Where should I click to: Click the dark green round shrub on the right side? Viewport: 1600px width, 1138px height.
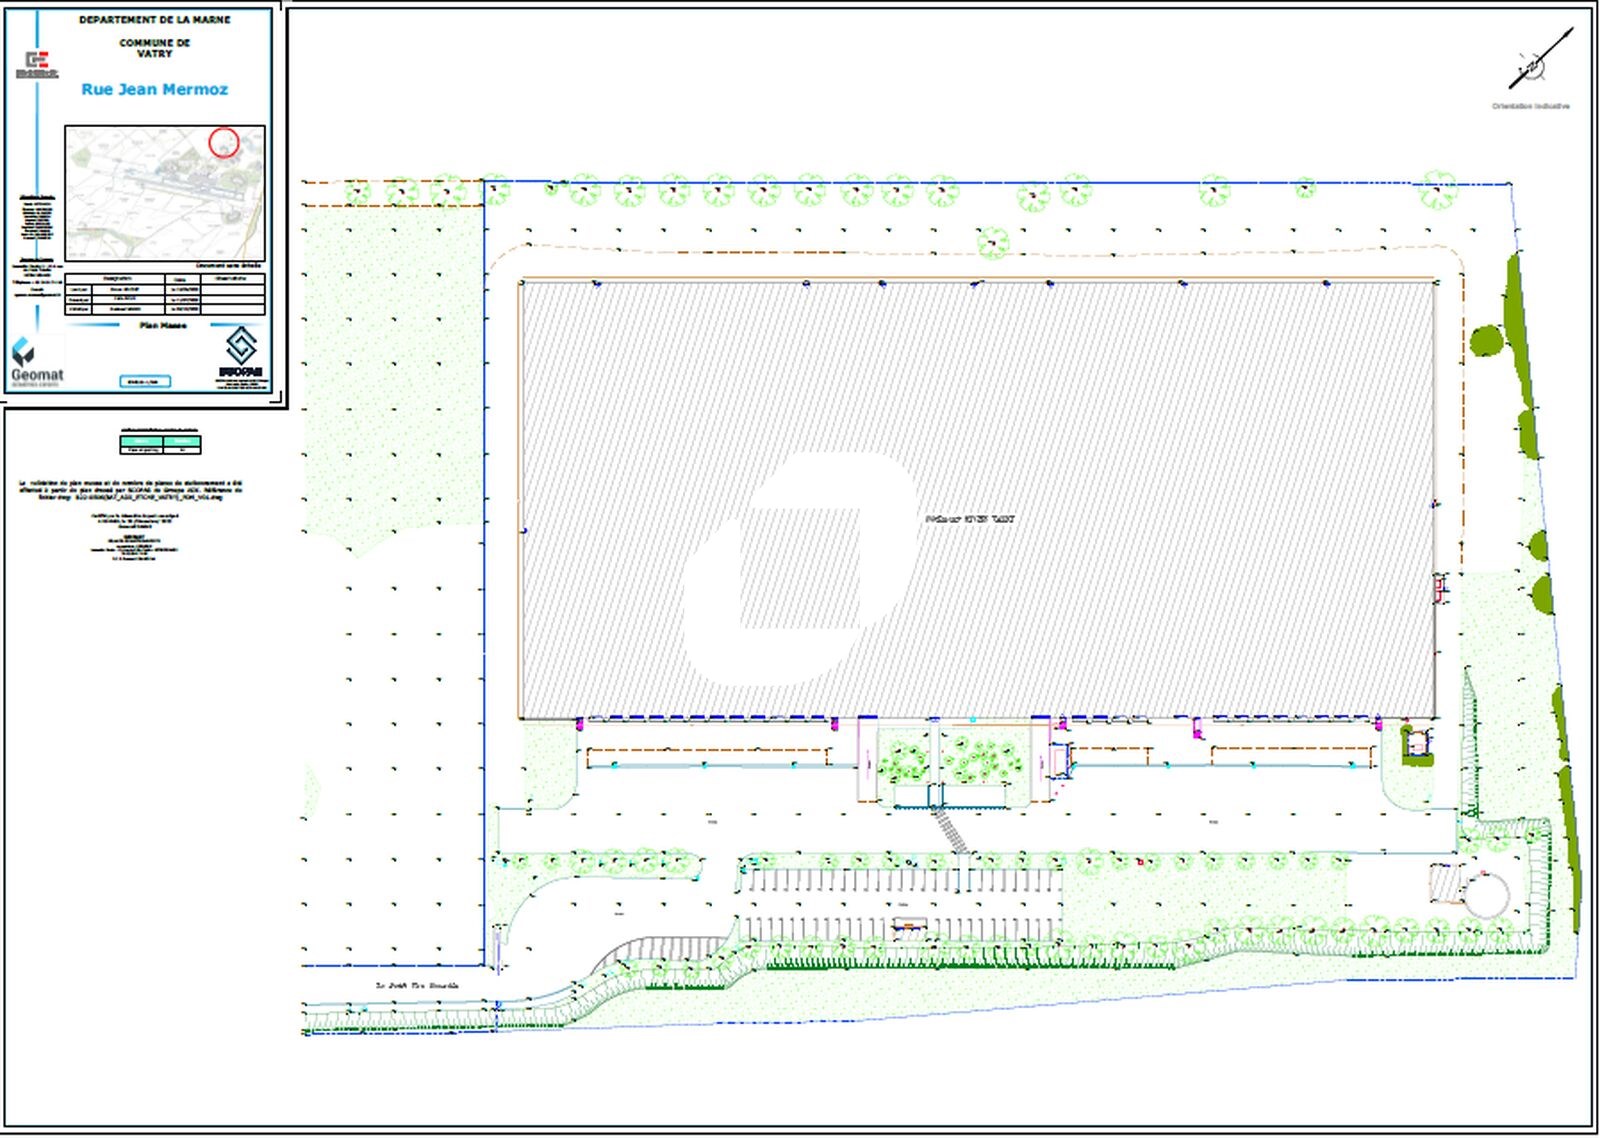tap(1486, 341)
